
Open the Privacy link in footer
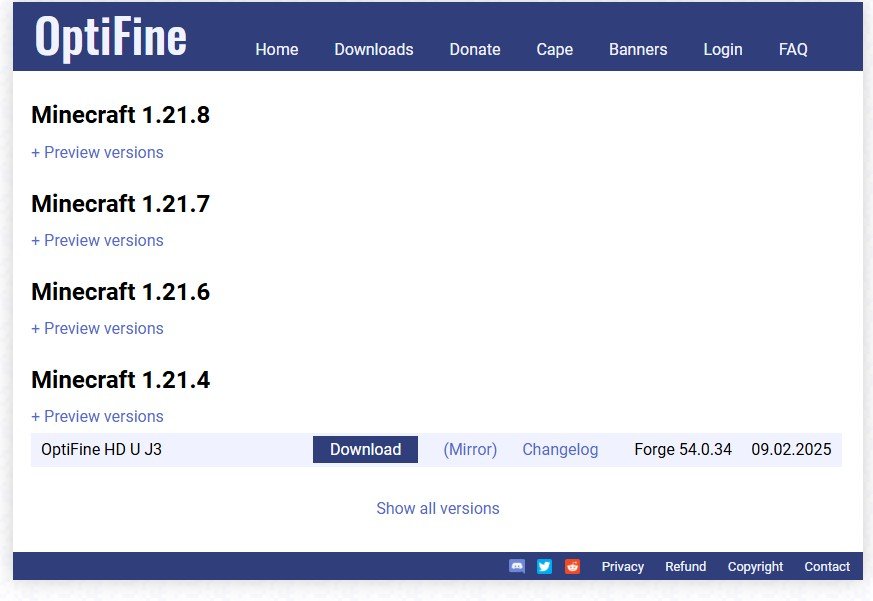click(622, 566)
